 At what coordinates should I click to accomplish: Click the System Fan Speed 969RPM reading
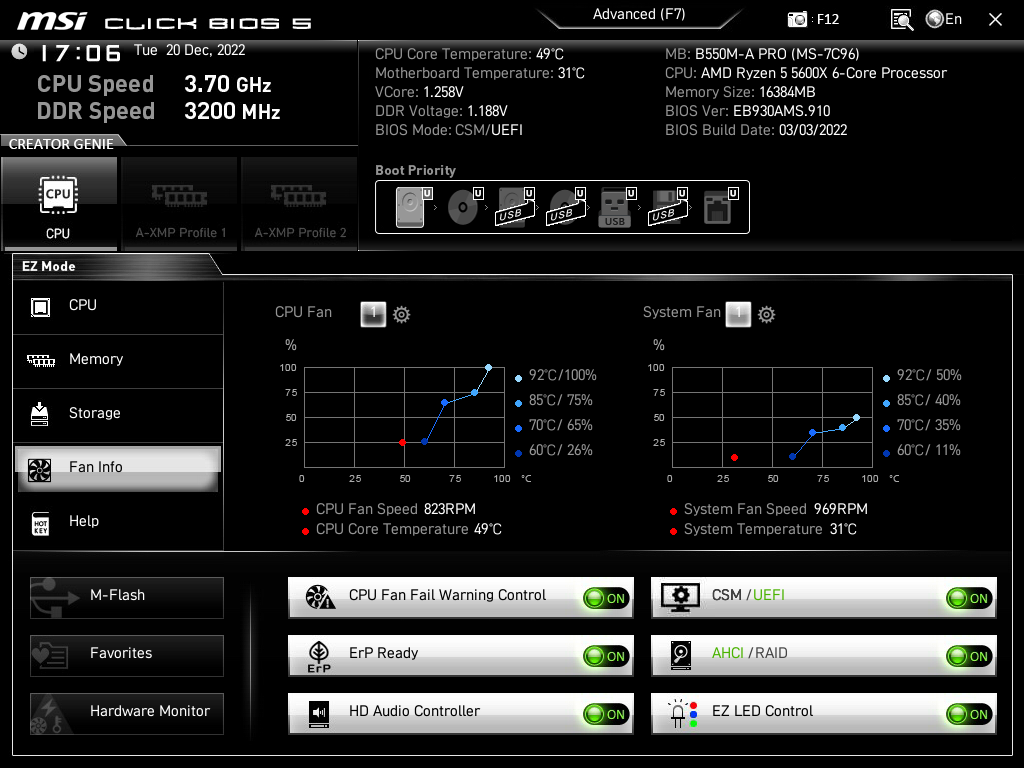(775, 509)
